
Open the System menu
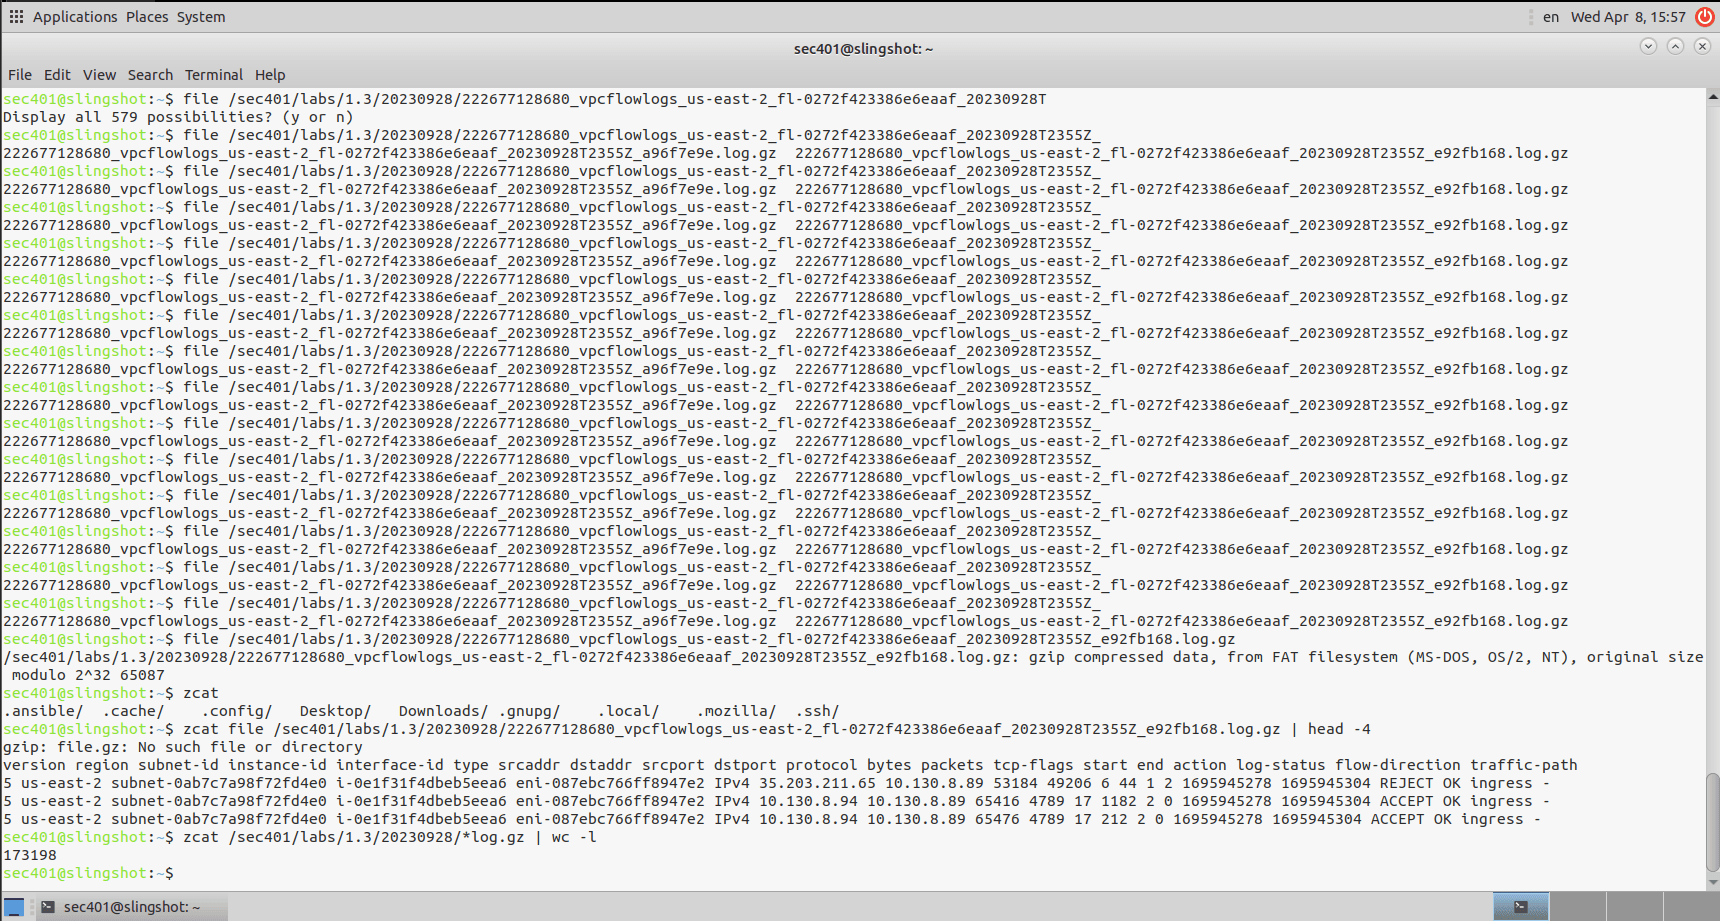point(201,17)
